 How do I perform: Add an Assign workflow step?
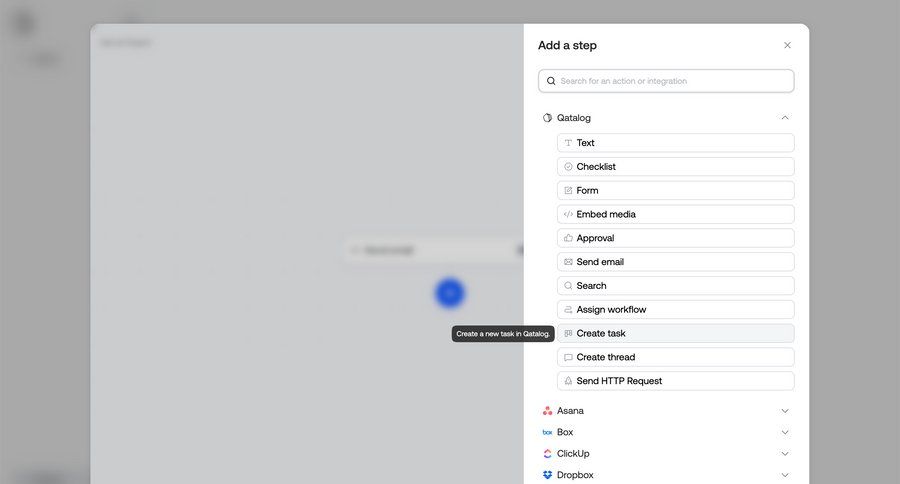(x=676, y=309)
